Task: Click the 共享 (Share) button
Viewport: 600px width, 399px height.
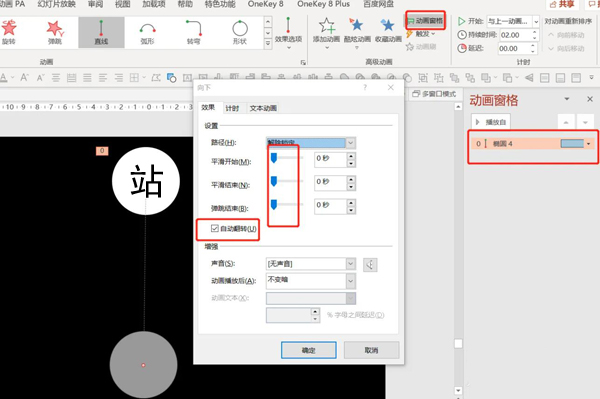Action: (x=562, y=4)
